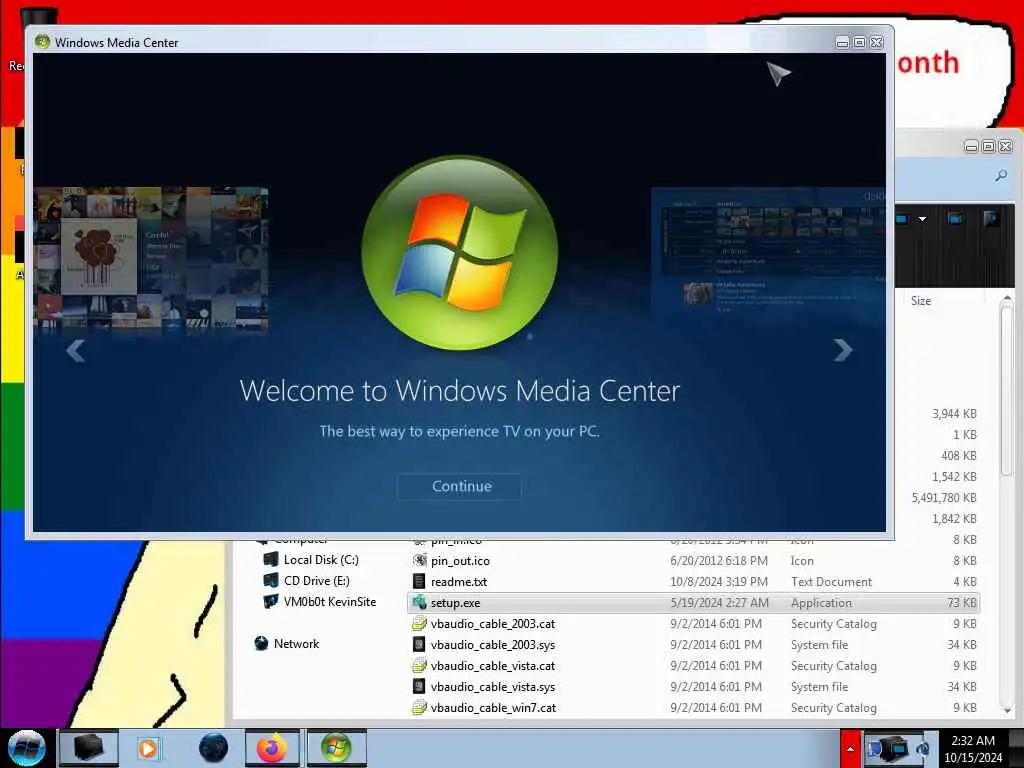Open Explorer change view dropdown arrow
The height and width of the screenshot is (768, 1024).
pyautogui.click(x=922, y=219)
